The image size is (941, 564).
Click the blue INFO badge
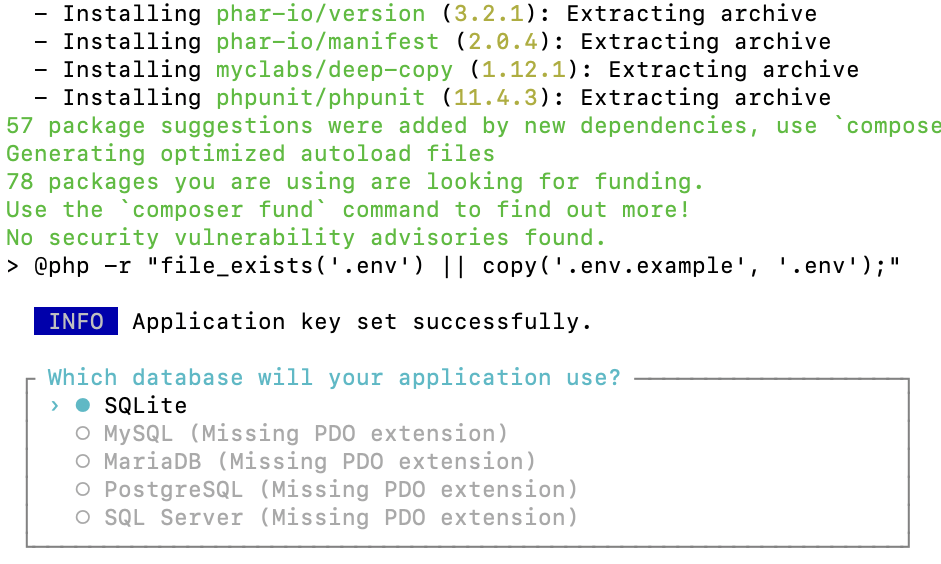pyautogui.click(x=76, y=321)
